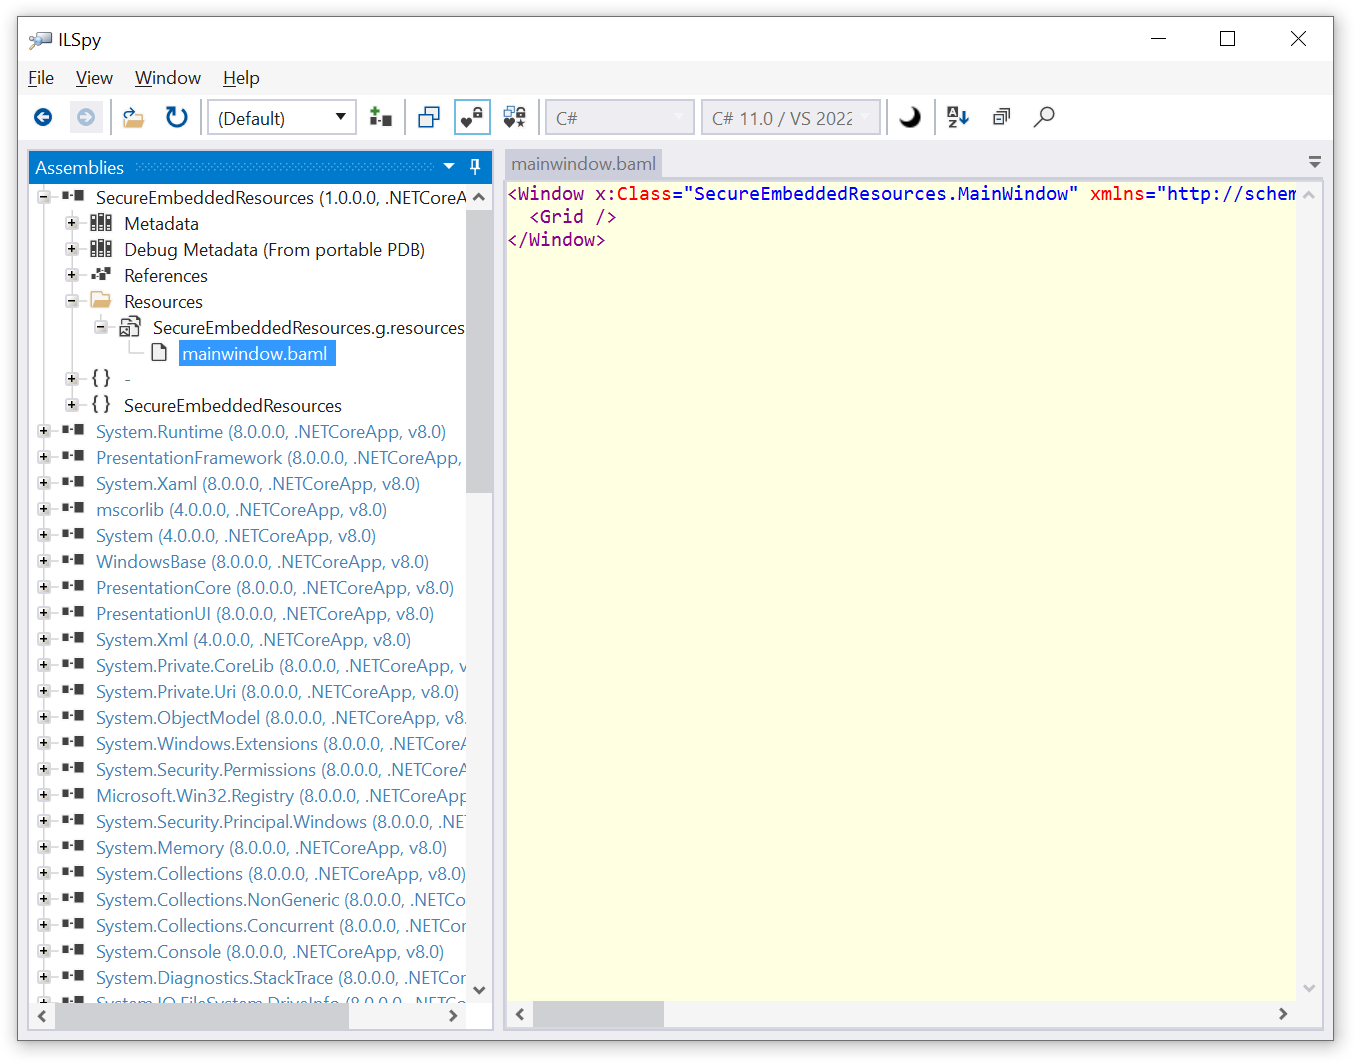Sort assemblies alphabetically with the AZ icon
This screenshot has width=1355, height=1063.
click(957, 117)
